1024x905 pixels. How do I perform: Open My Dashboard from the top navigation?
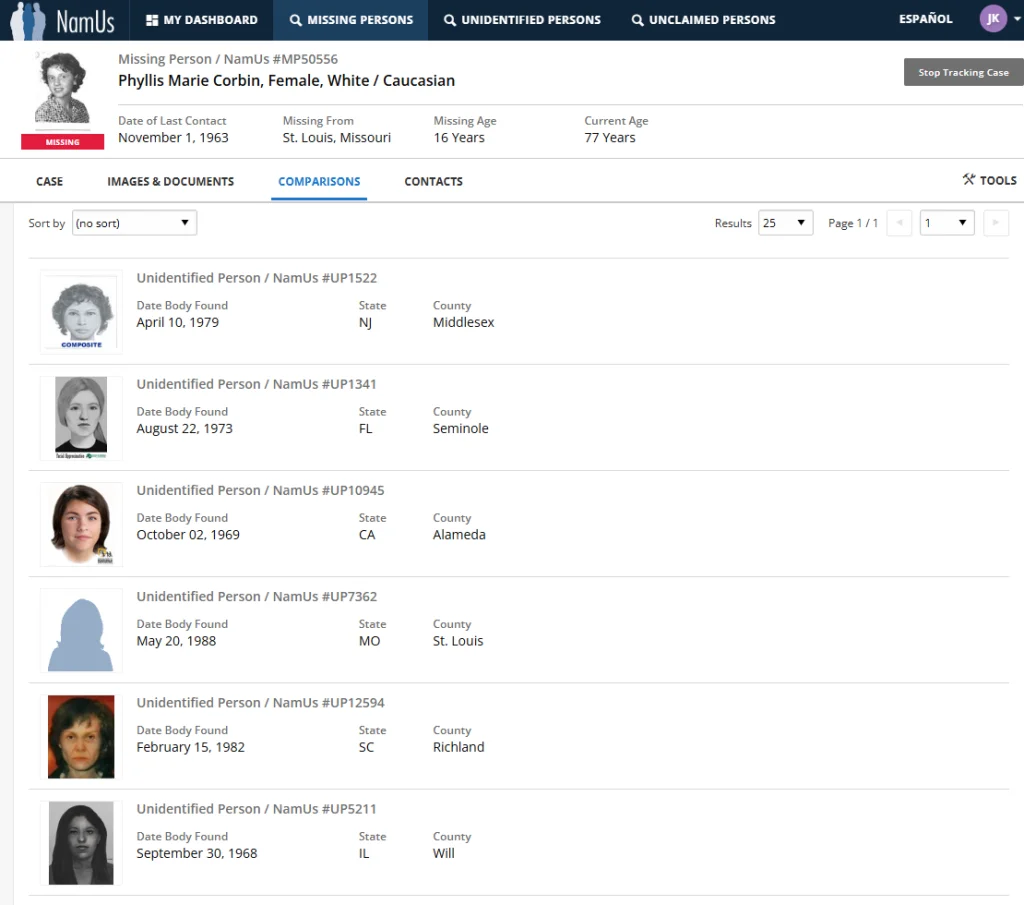tap(201, 20)
